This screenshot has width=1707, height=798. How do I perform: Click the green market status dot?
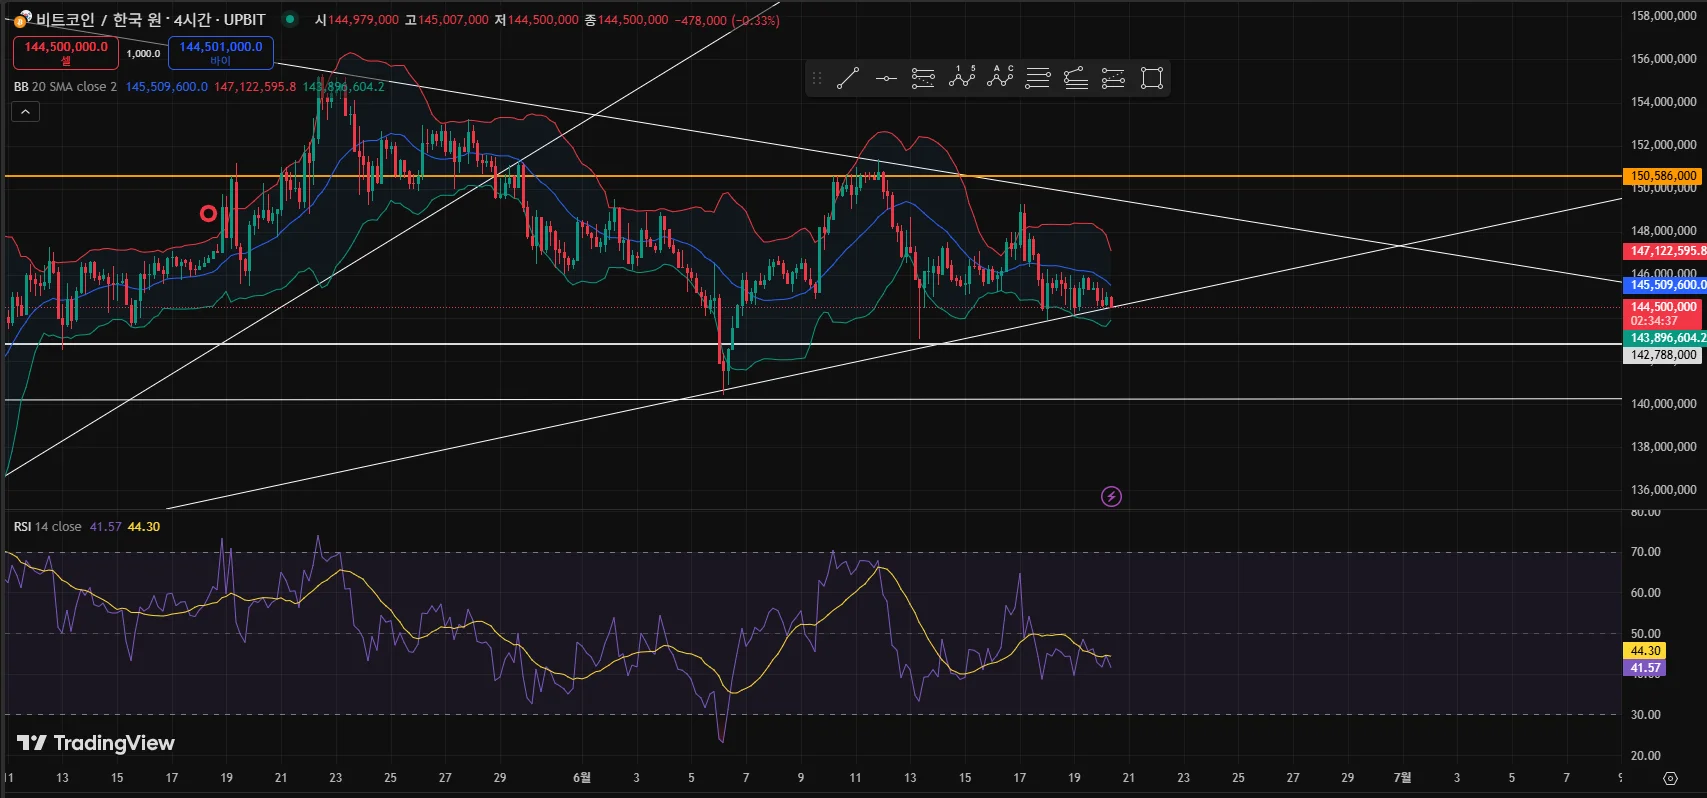click(290, 19)
